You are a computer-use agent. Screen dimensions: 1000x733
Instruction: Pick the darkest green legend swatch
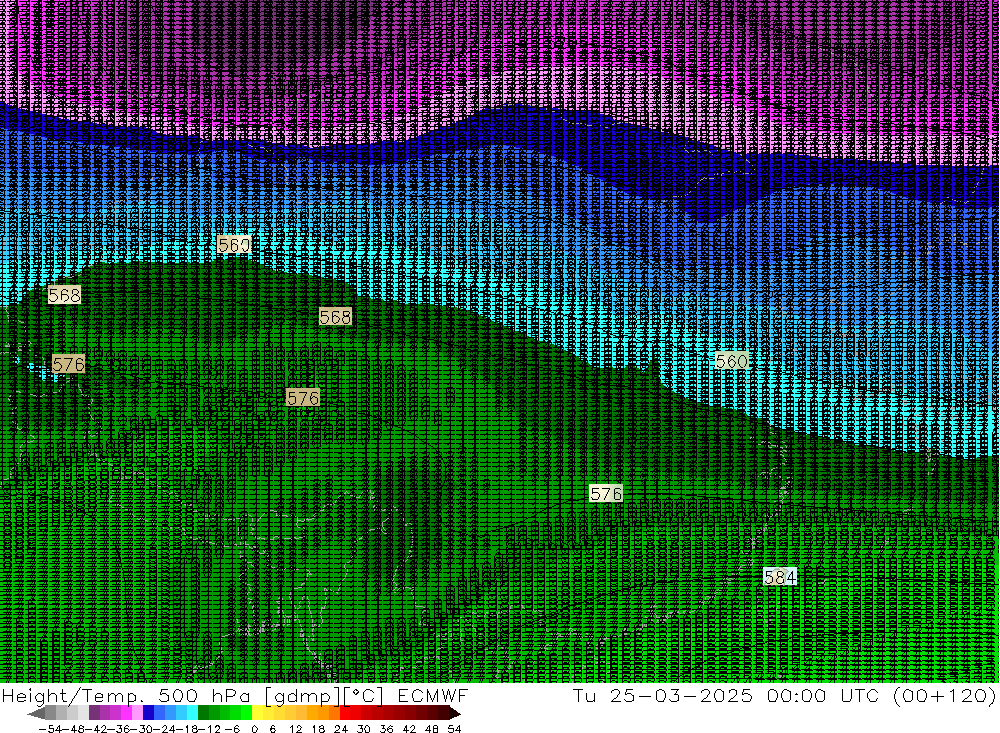(203, 712)
